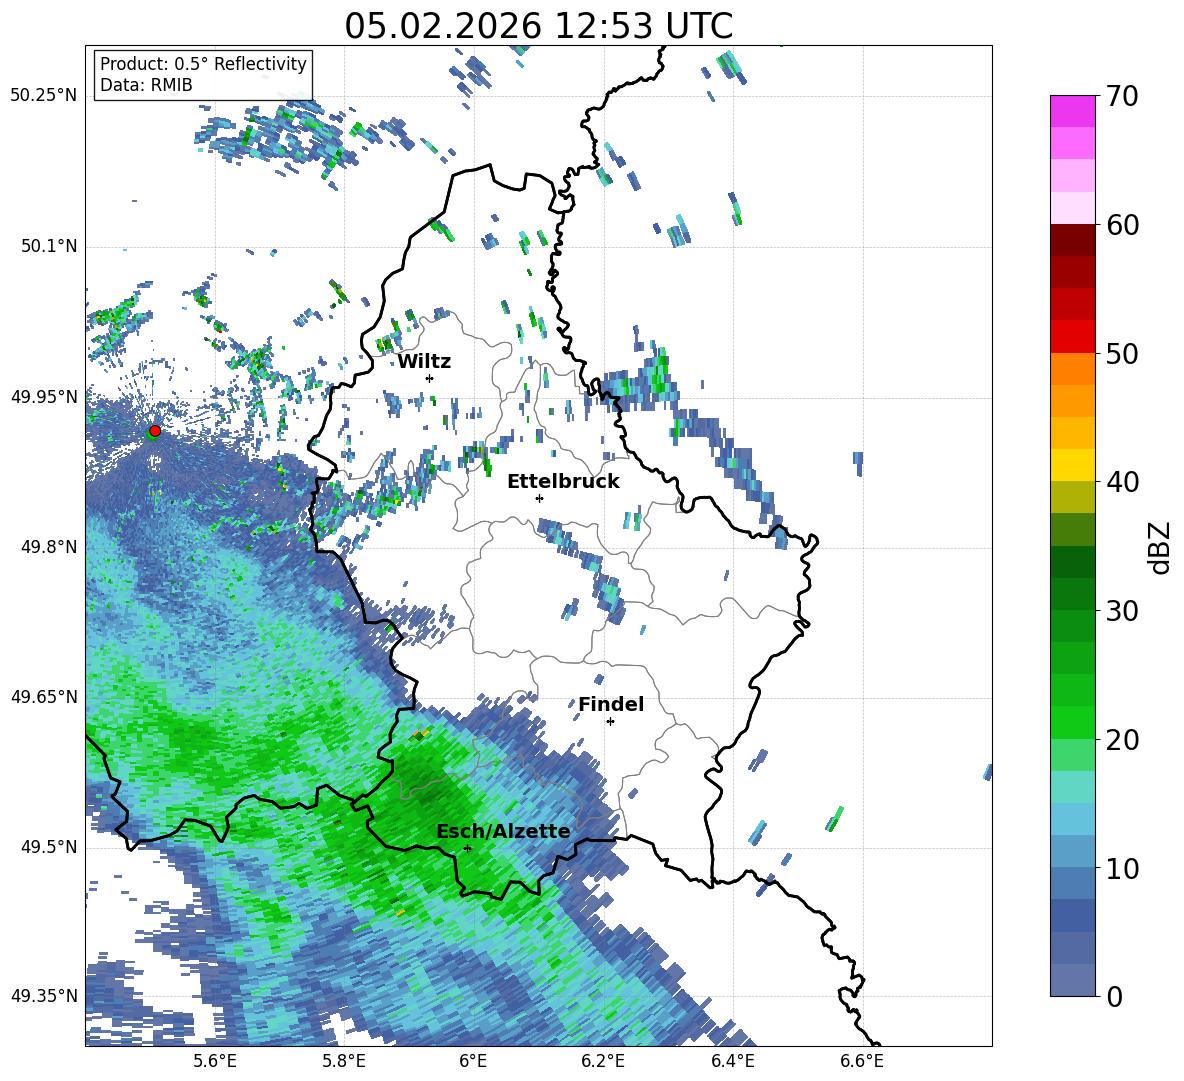Viewport: 1184px width, 1081px height.
Task: Click the 6.6°E longitude label
Action: 862,1061
